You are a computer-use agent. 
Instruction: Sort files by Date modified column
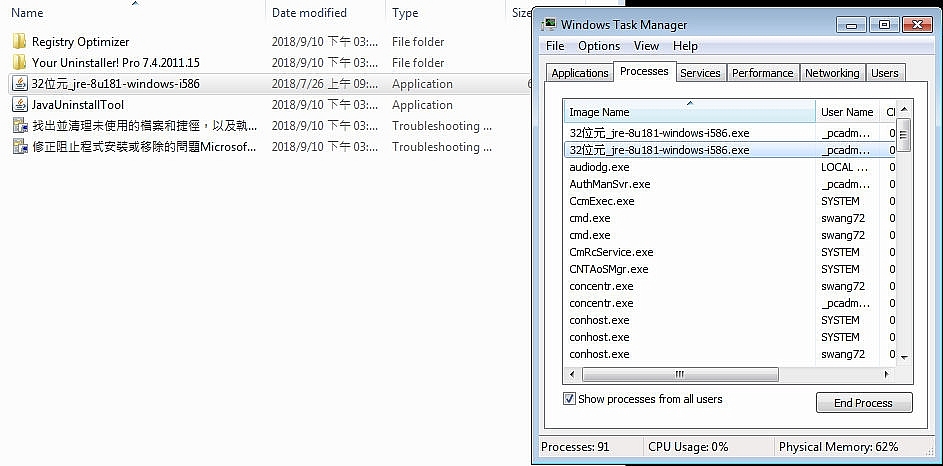[325, 13]
